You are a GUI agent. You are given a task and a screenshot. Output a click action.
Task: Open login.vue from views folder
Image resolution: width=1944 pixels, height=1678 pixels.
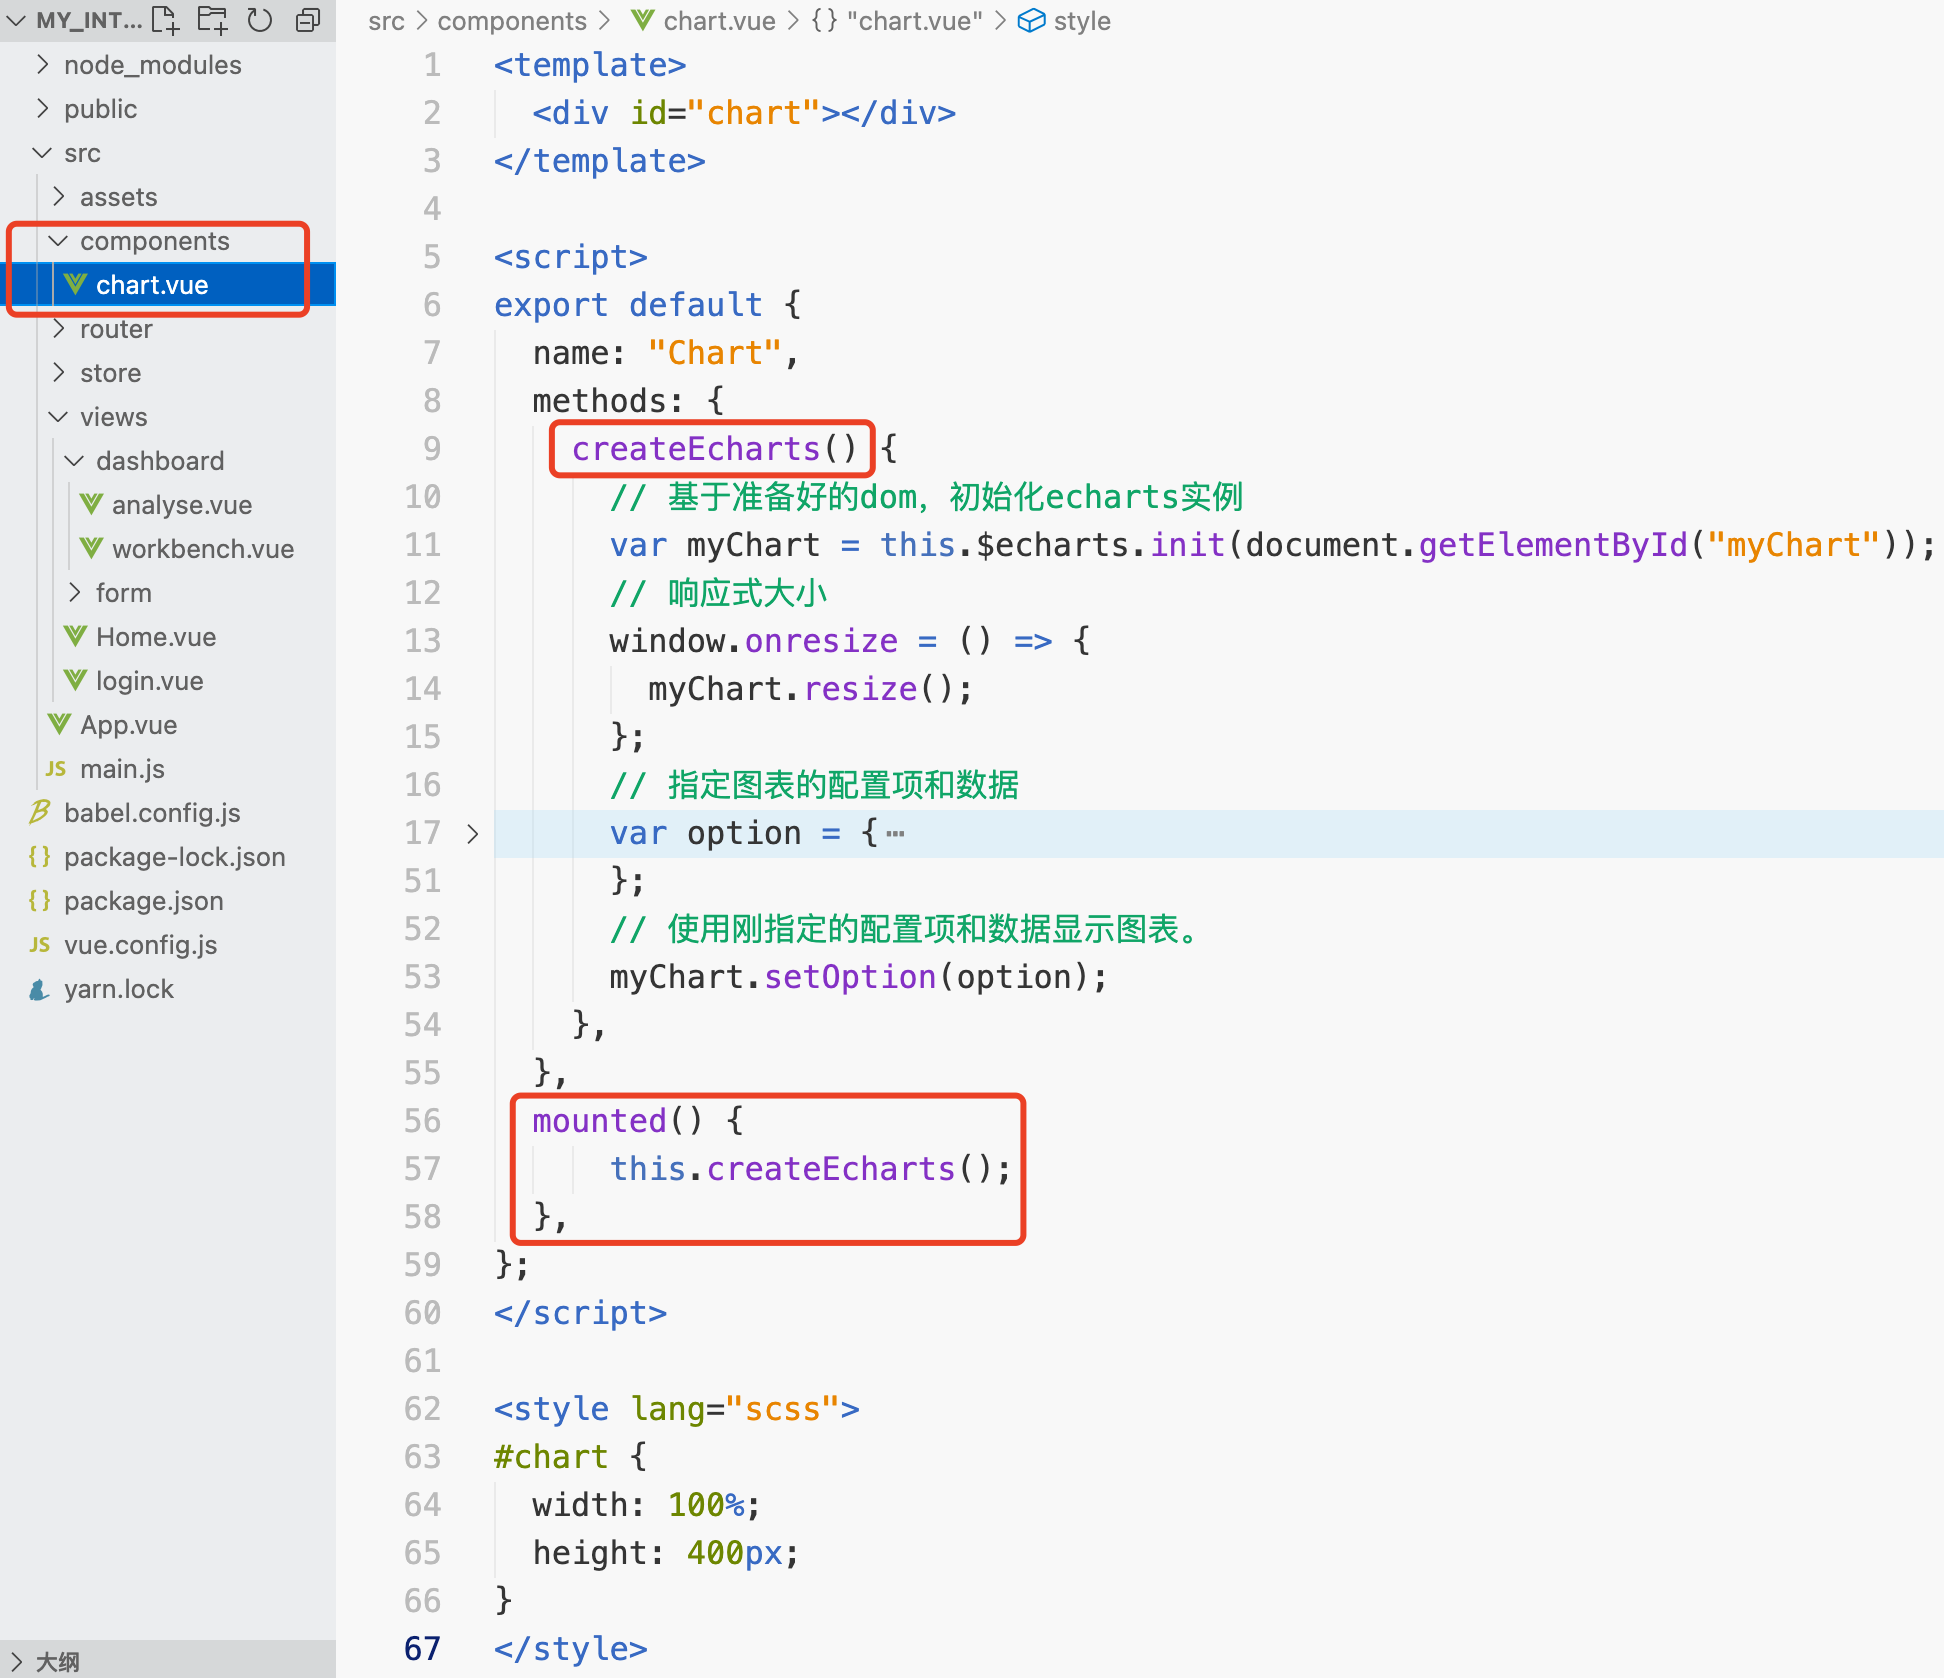click(149, 681)
